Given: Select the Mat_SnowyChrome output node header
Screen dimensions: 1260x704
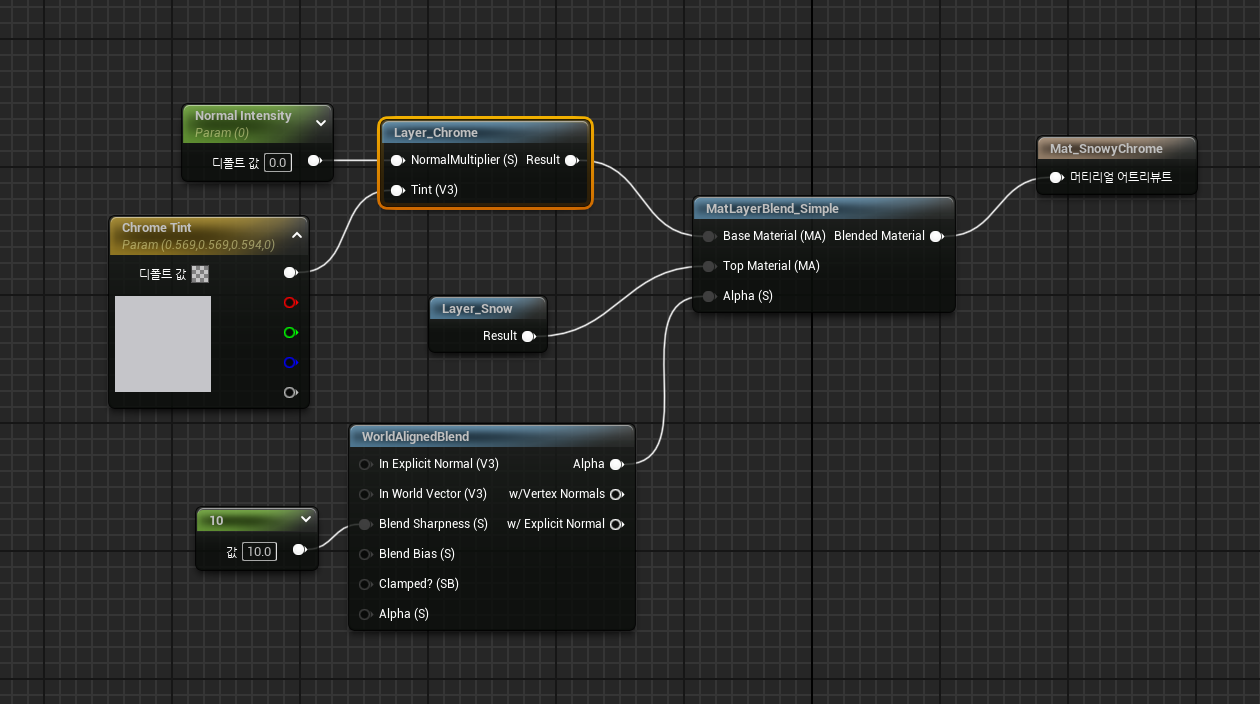Looking at the screenshot, I should tap(1106, 149).
